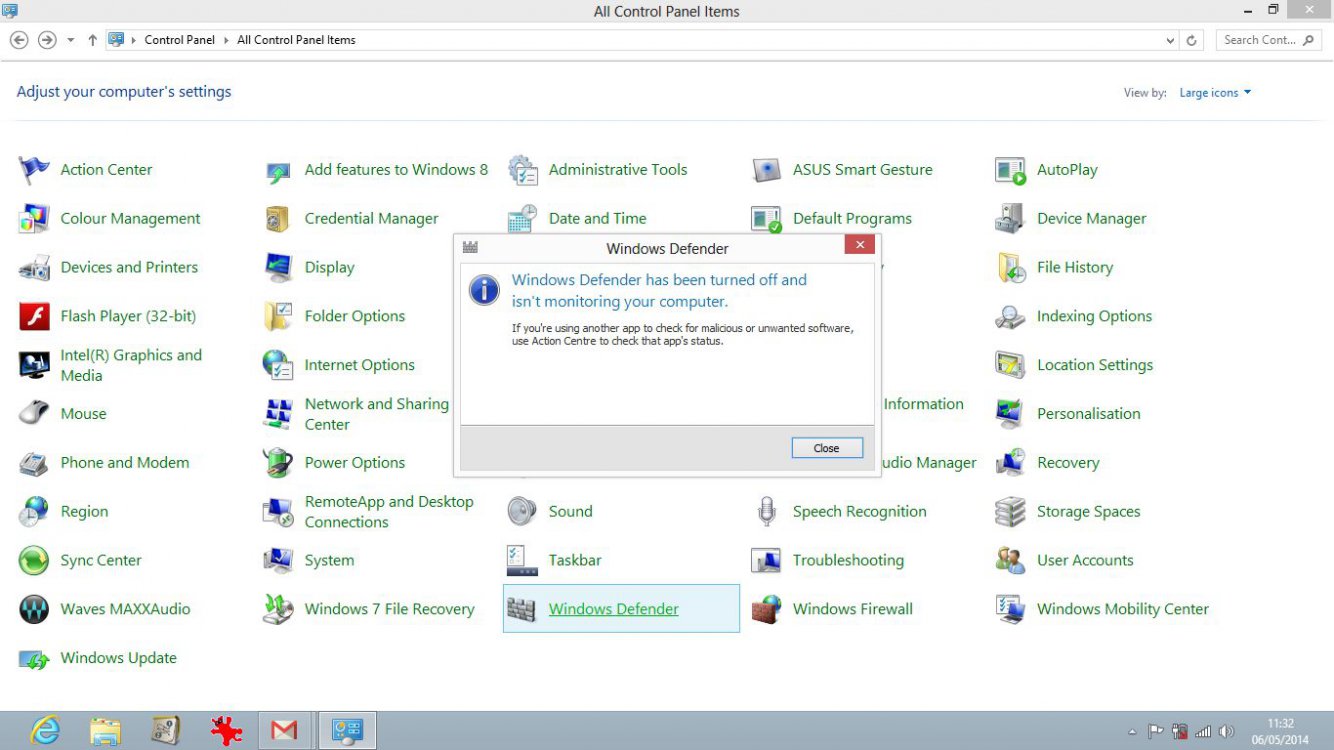Click the Search Control Panel field
The width and height of the screenshot is (1334, 750).
1268,40
